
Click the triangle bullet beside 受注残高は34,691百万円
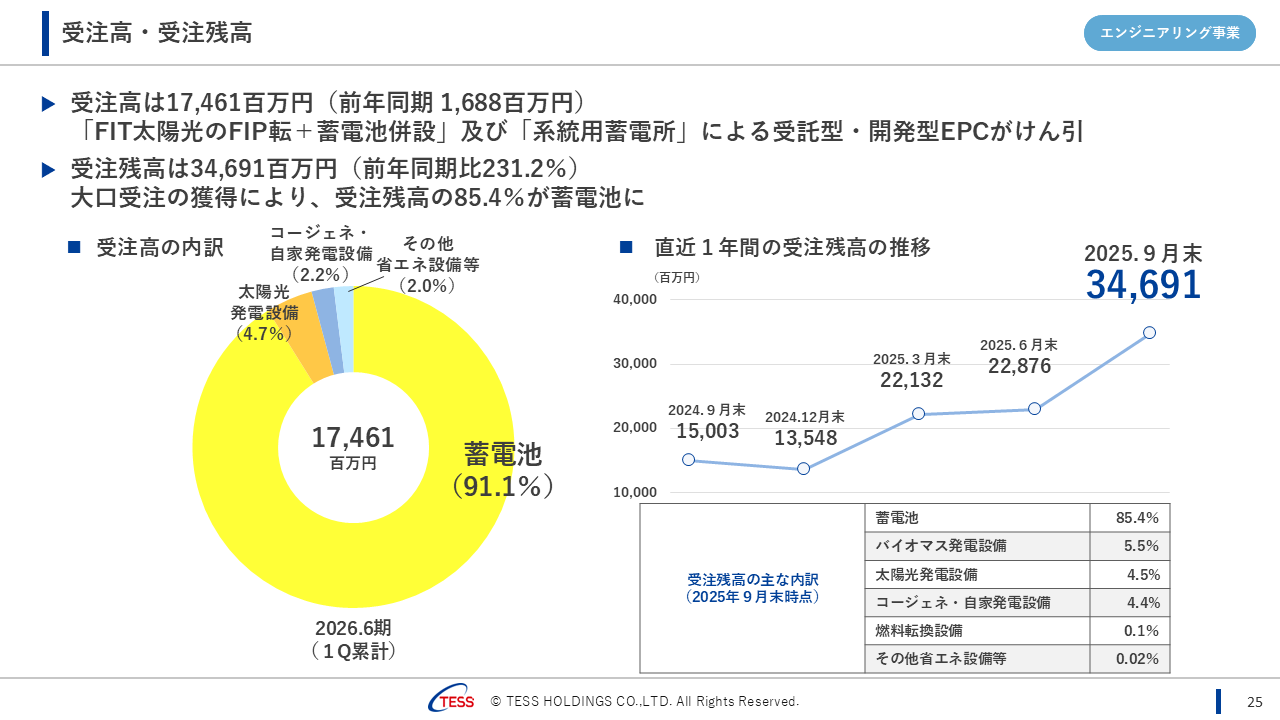pos(49,169)
